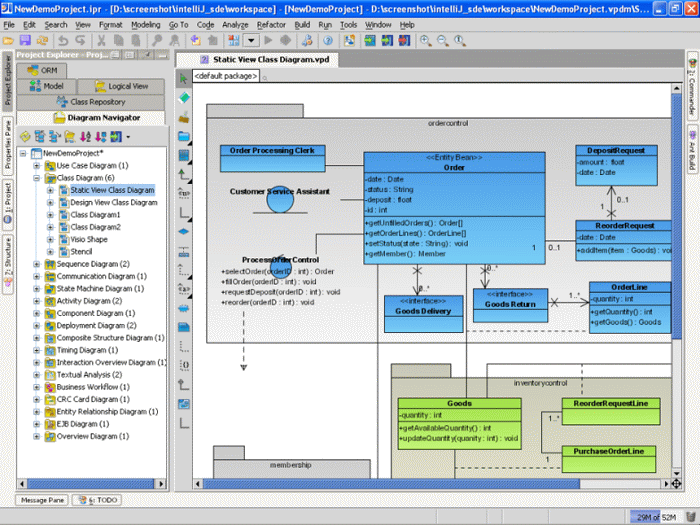700x525 pixels.
Task: Click the memory indicator 29M of 52M
Action: 655,517
